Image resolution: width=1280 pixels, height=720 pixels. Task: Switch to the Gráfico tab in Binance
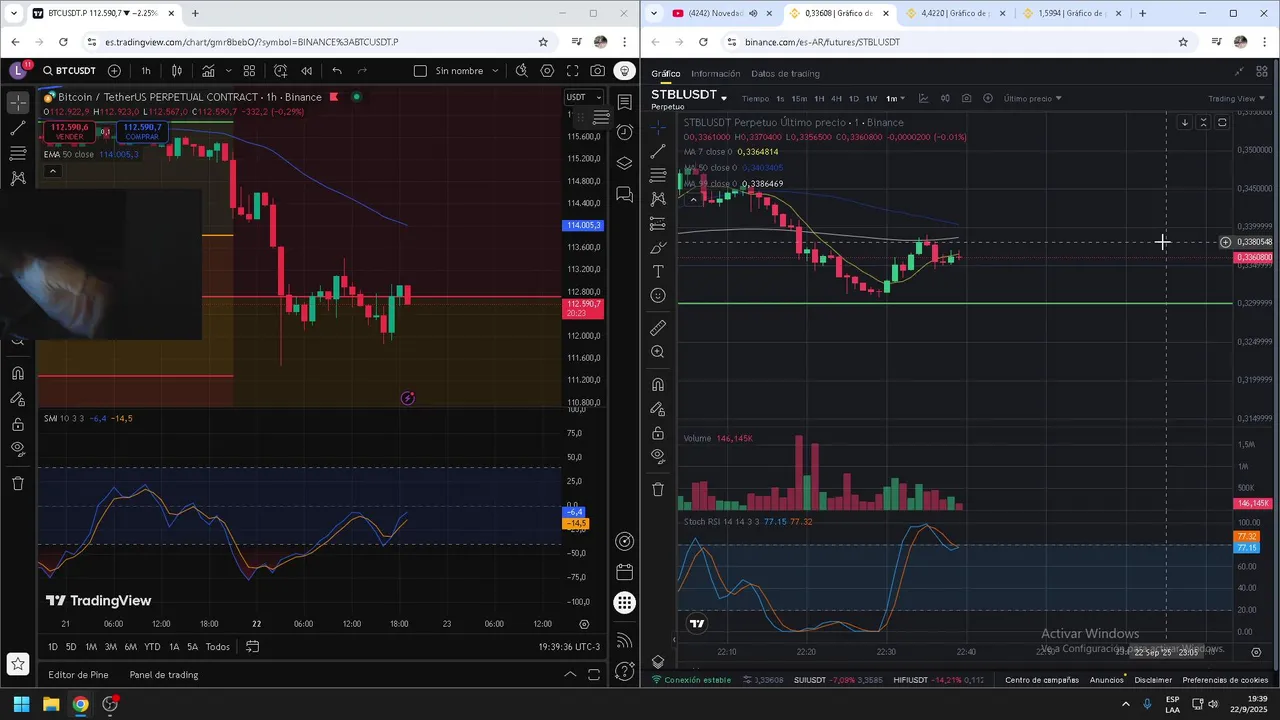tap(666, 74)
